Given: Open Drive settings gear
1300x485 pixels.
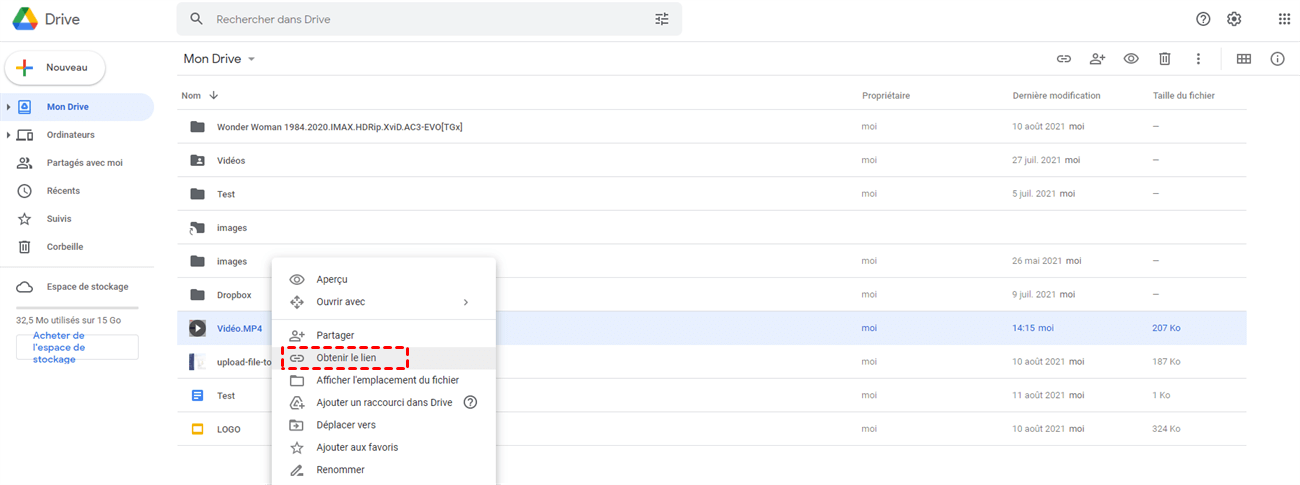Looking at the screenshot, I should tap(1234, 19).
